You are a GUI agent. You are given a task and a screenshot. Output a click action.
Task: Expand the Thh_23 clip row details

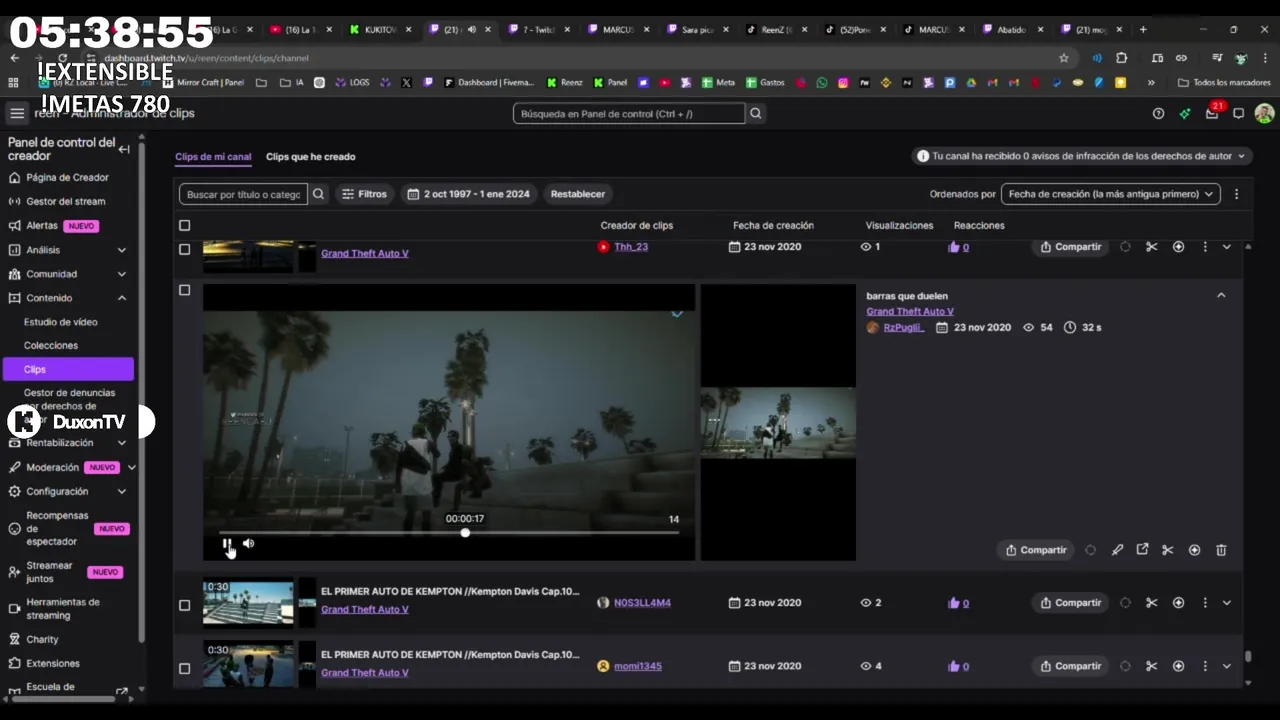[x=1226, y=247]
